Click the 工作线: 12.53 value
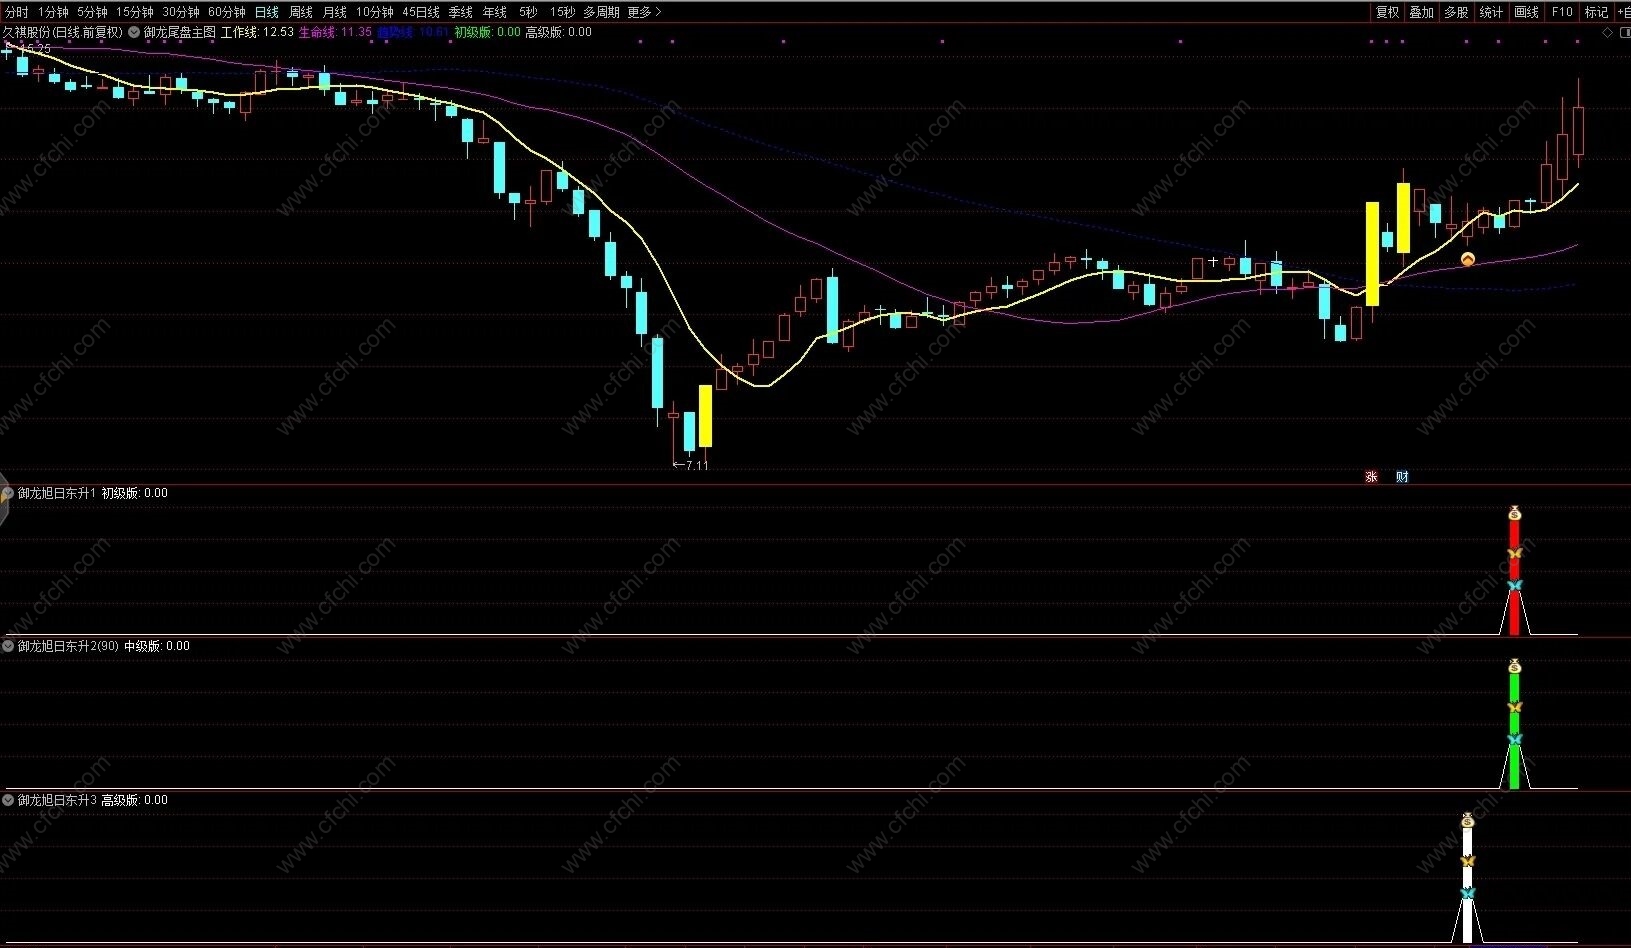The height and width of the screenshot is (948, 1631). 257,32
